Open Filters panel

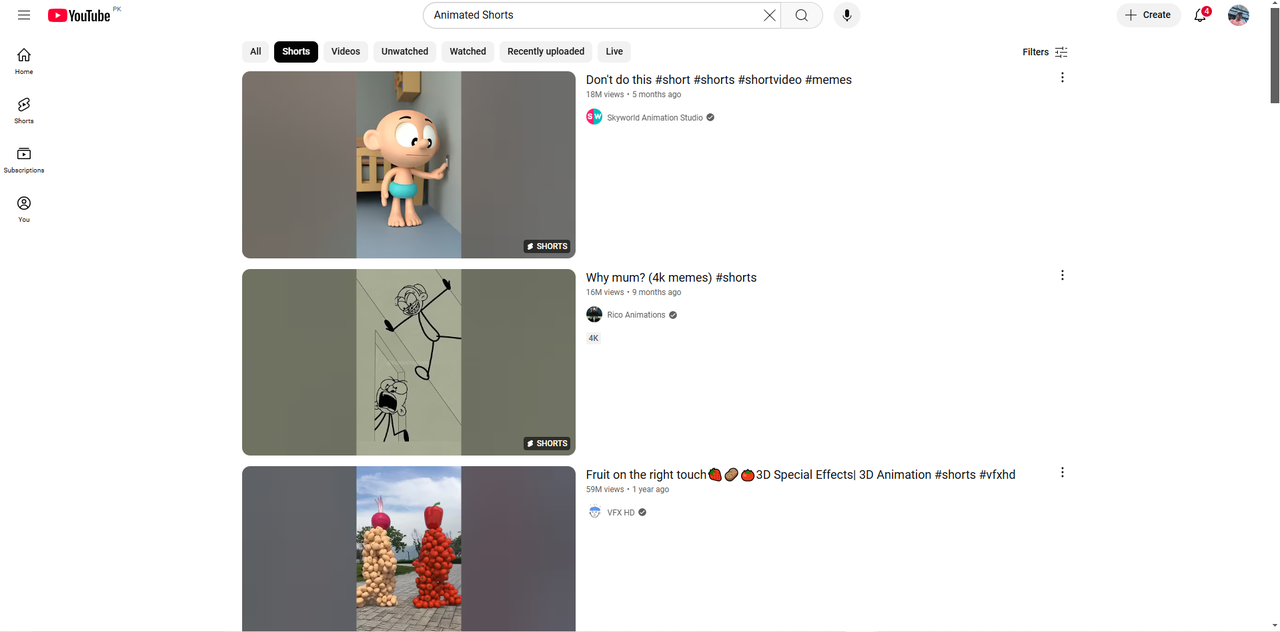1045,52
